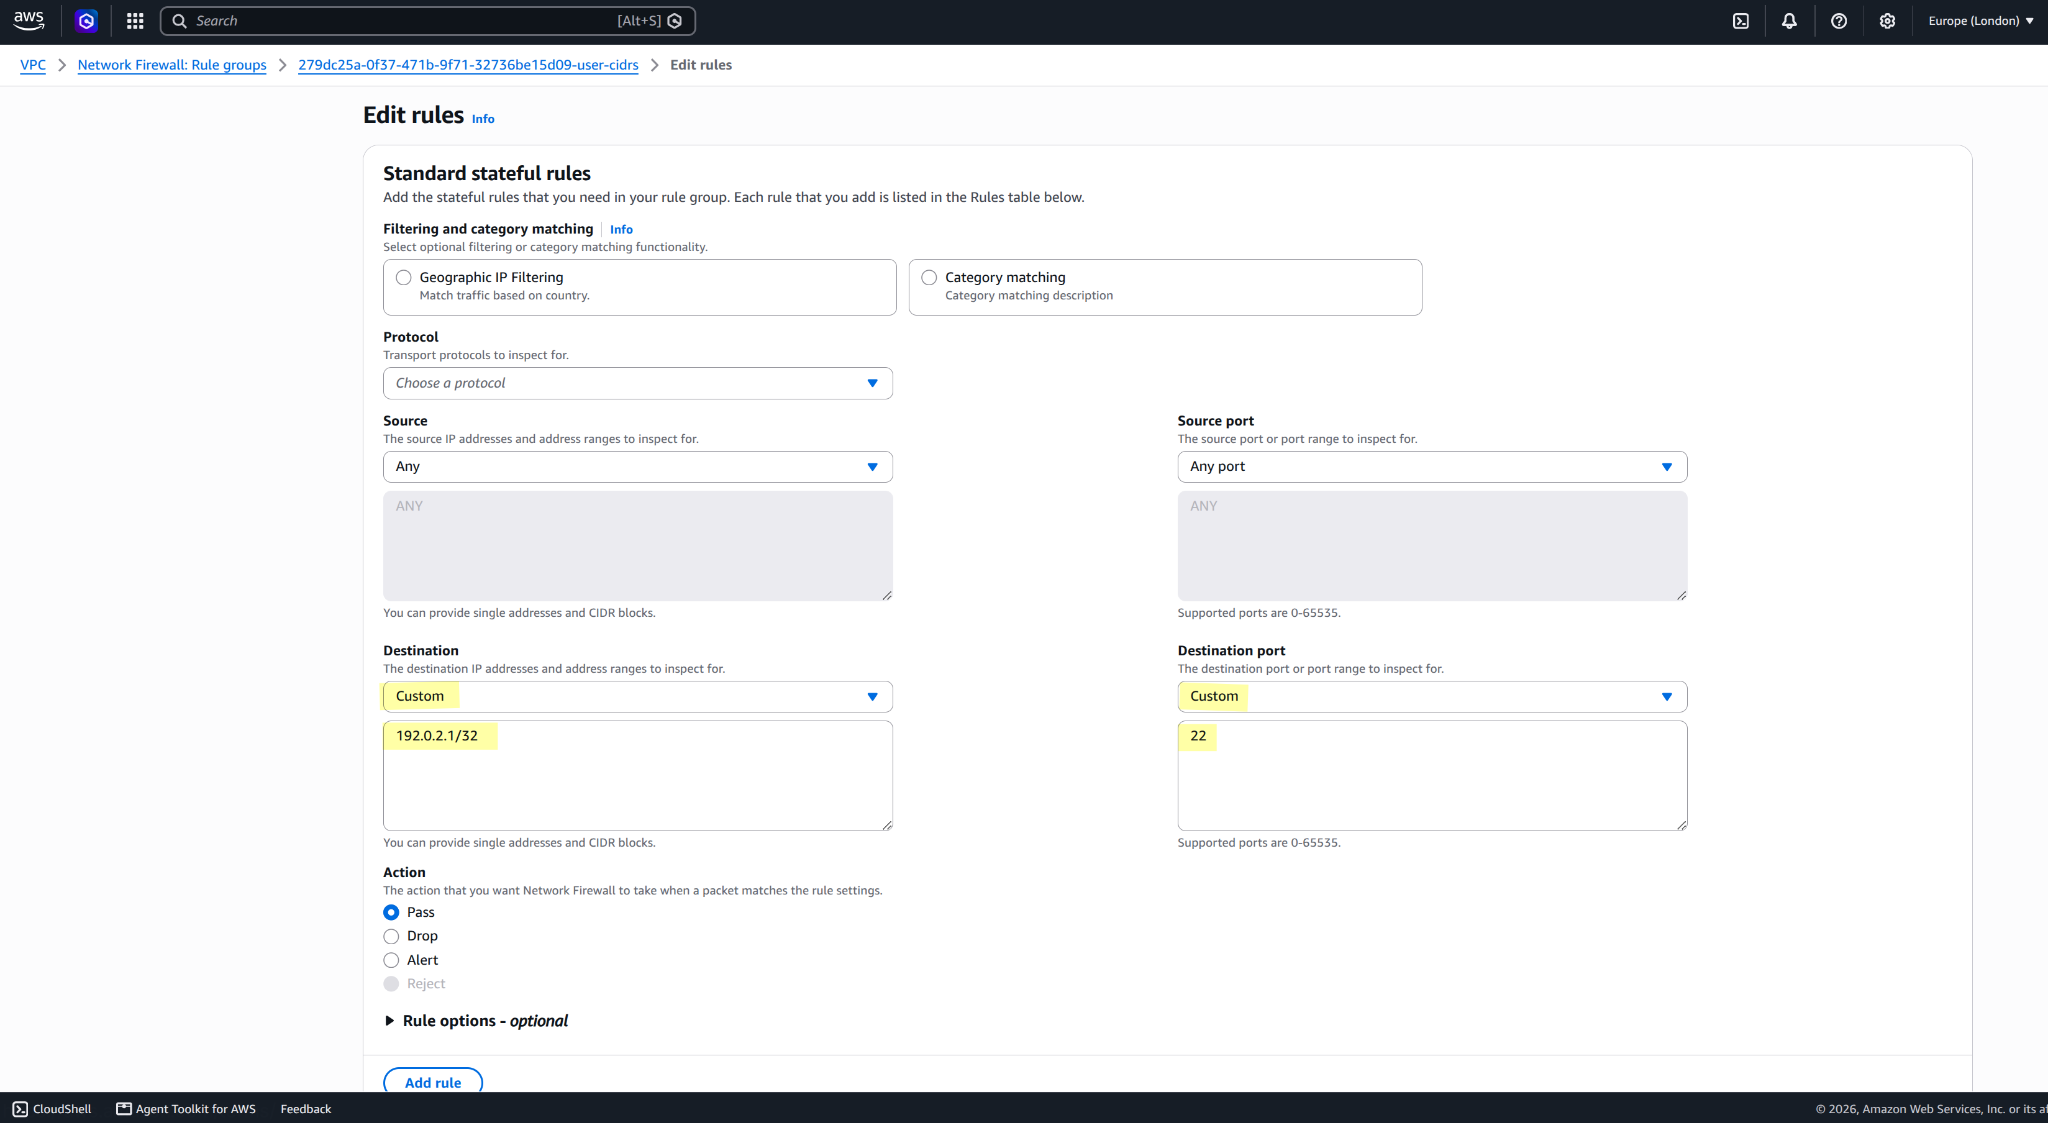
Task: Click the Source port ANY disabled text area
Action: point(1432,546)
